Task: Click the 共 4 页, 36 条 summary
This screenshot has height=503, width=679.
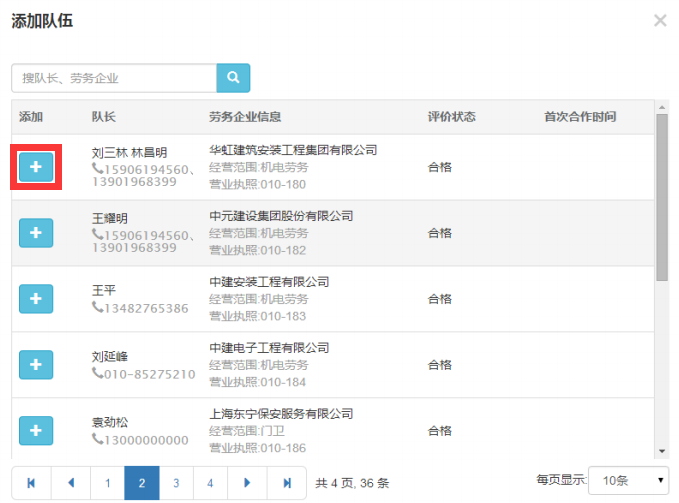Action: click(x=352, y=483)
